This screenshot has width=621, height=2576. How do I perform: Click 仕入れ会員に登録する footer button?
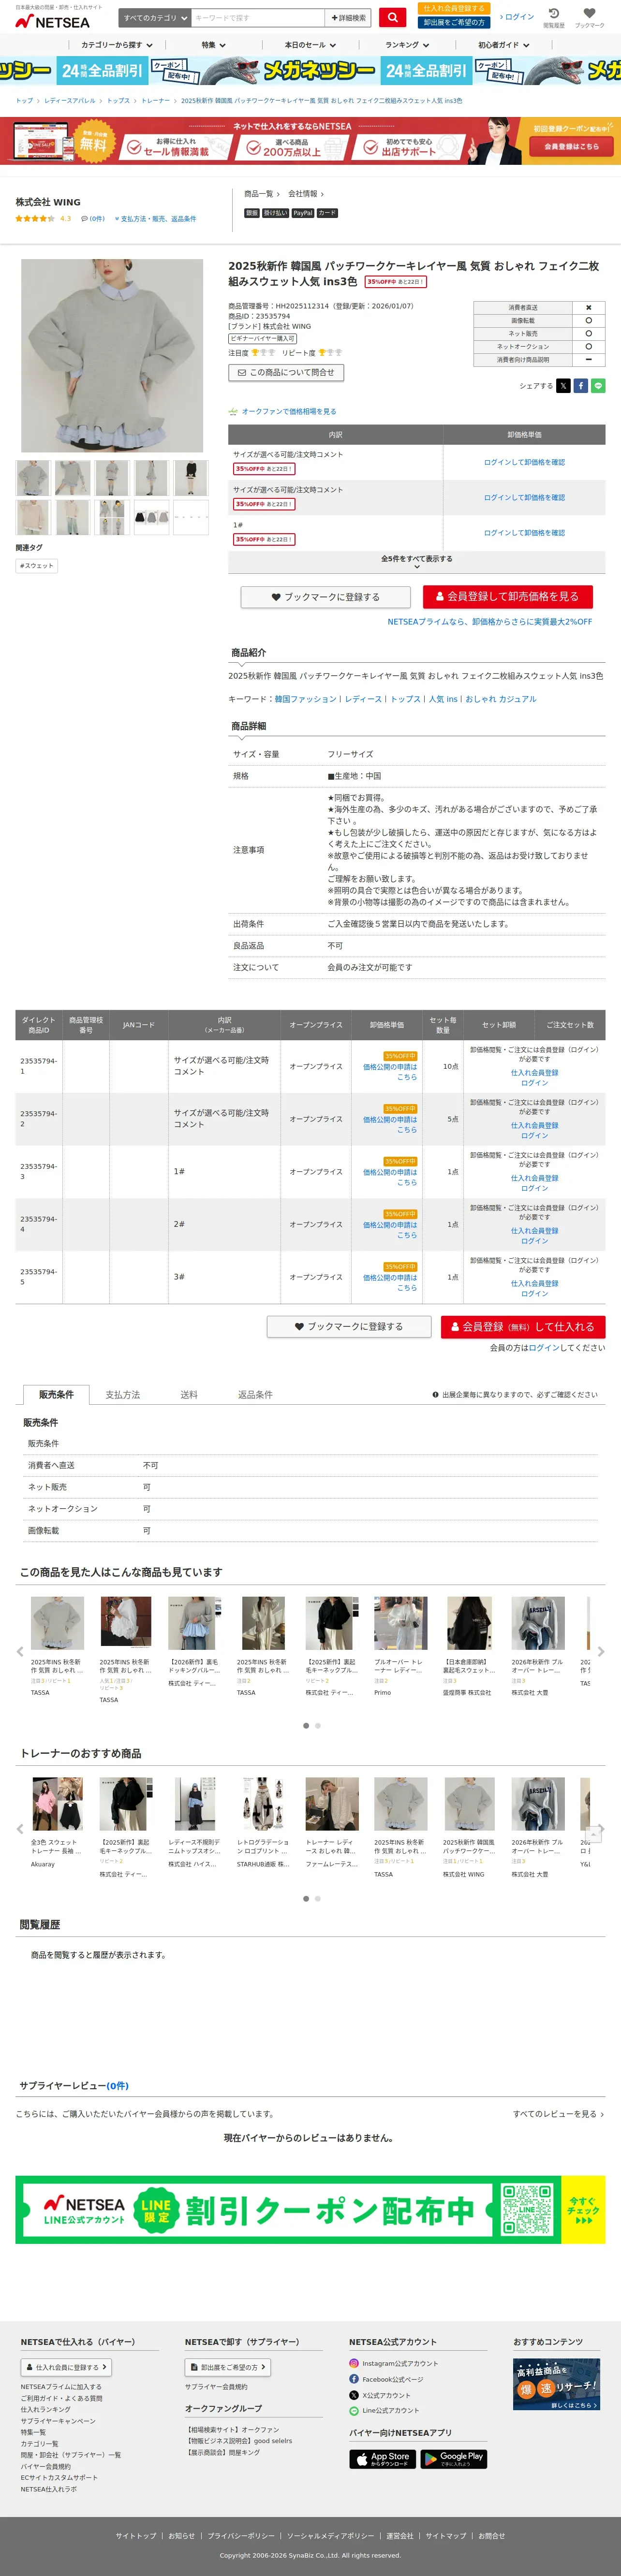(x=66, y=2367)
